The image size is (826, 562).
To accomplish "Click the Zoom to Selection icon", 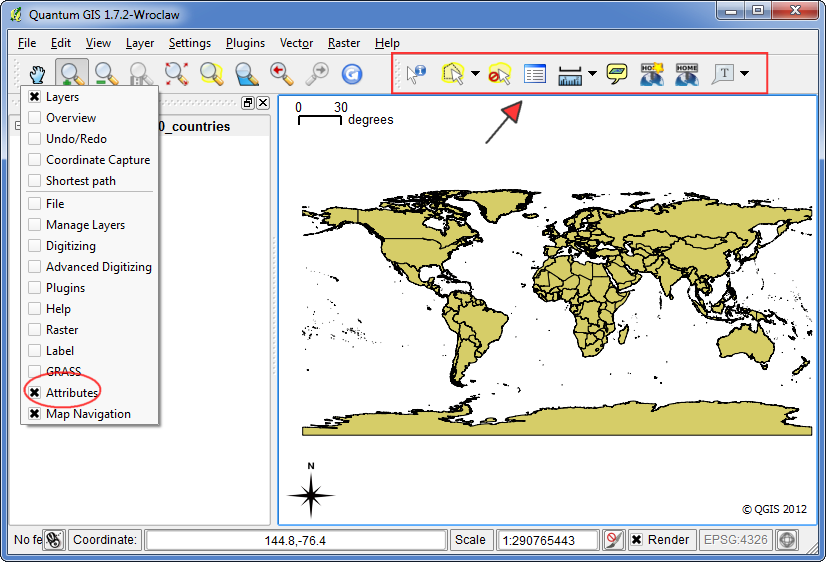I will pos(211,74).
